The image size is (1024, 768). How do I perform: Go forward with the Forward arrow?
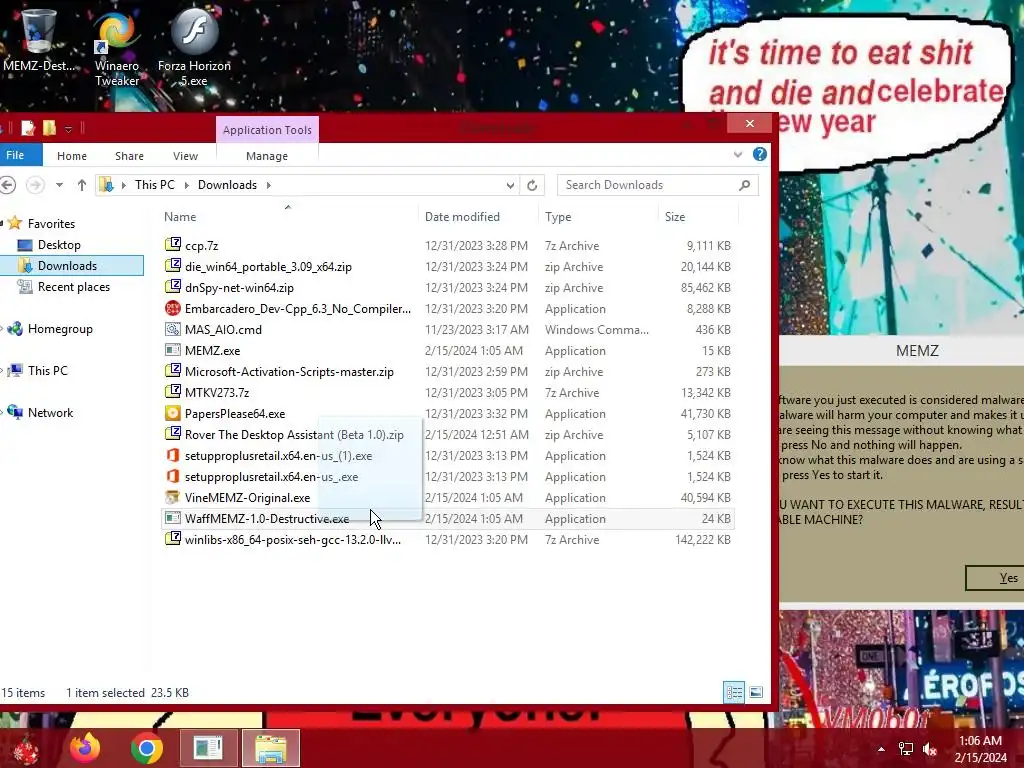(35, 185)
